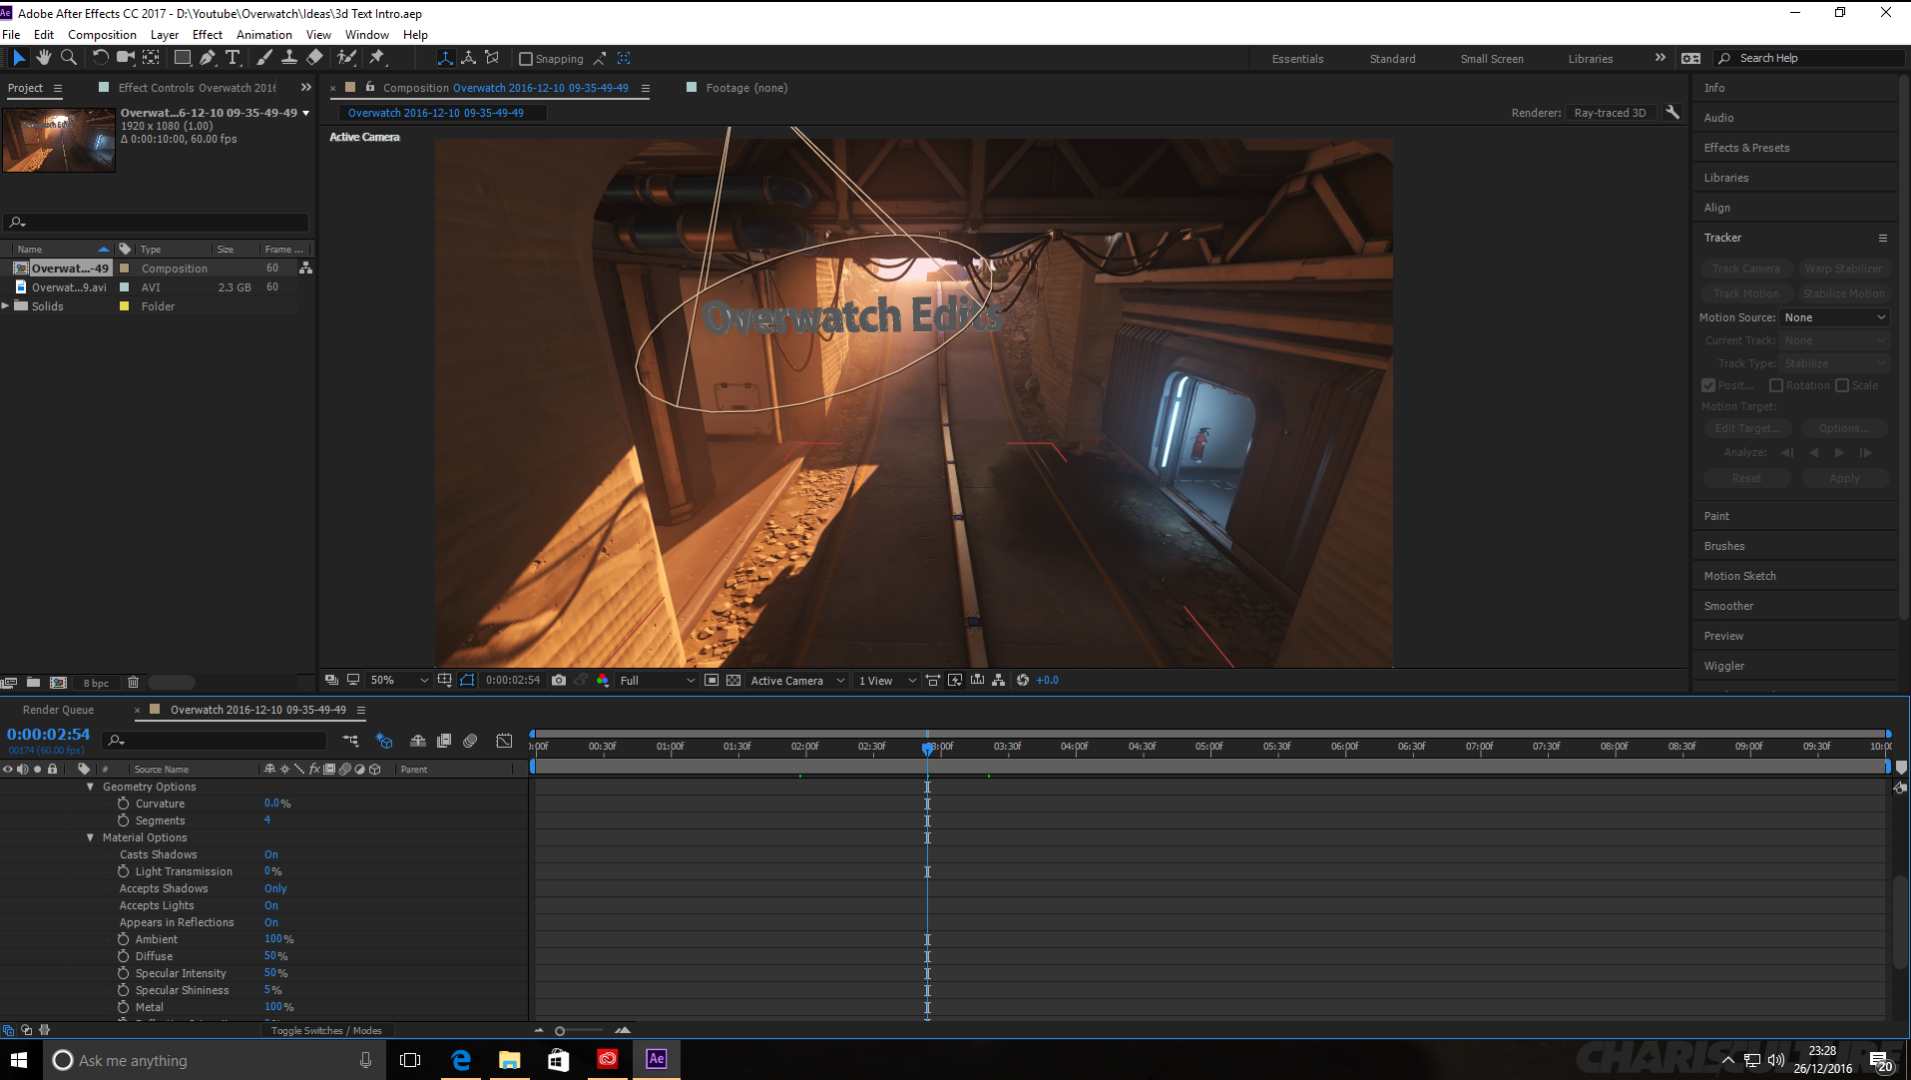Open the Animation menu

[x=264, y=34]
